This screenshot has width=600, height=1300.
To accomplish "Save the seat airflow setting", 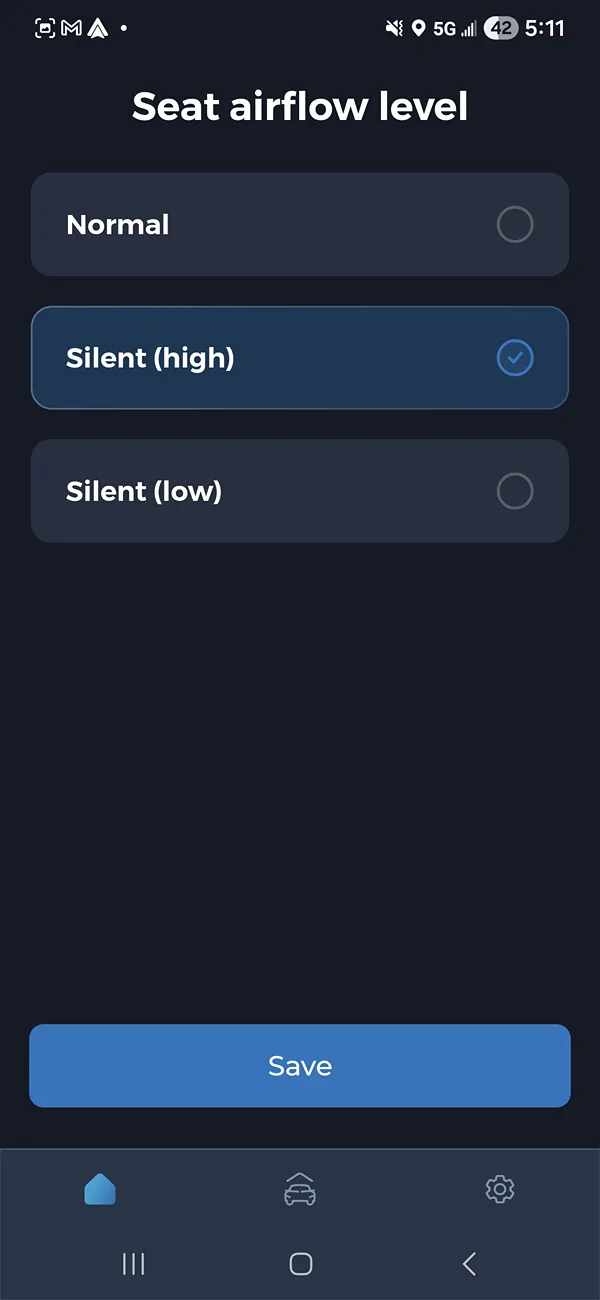I will (299, 1065).
